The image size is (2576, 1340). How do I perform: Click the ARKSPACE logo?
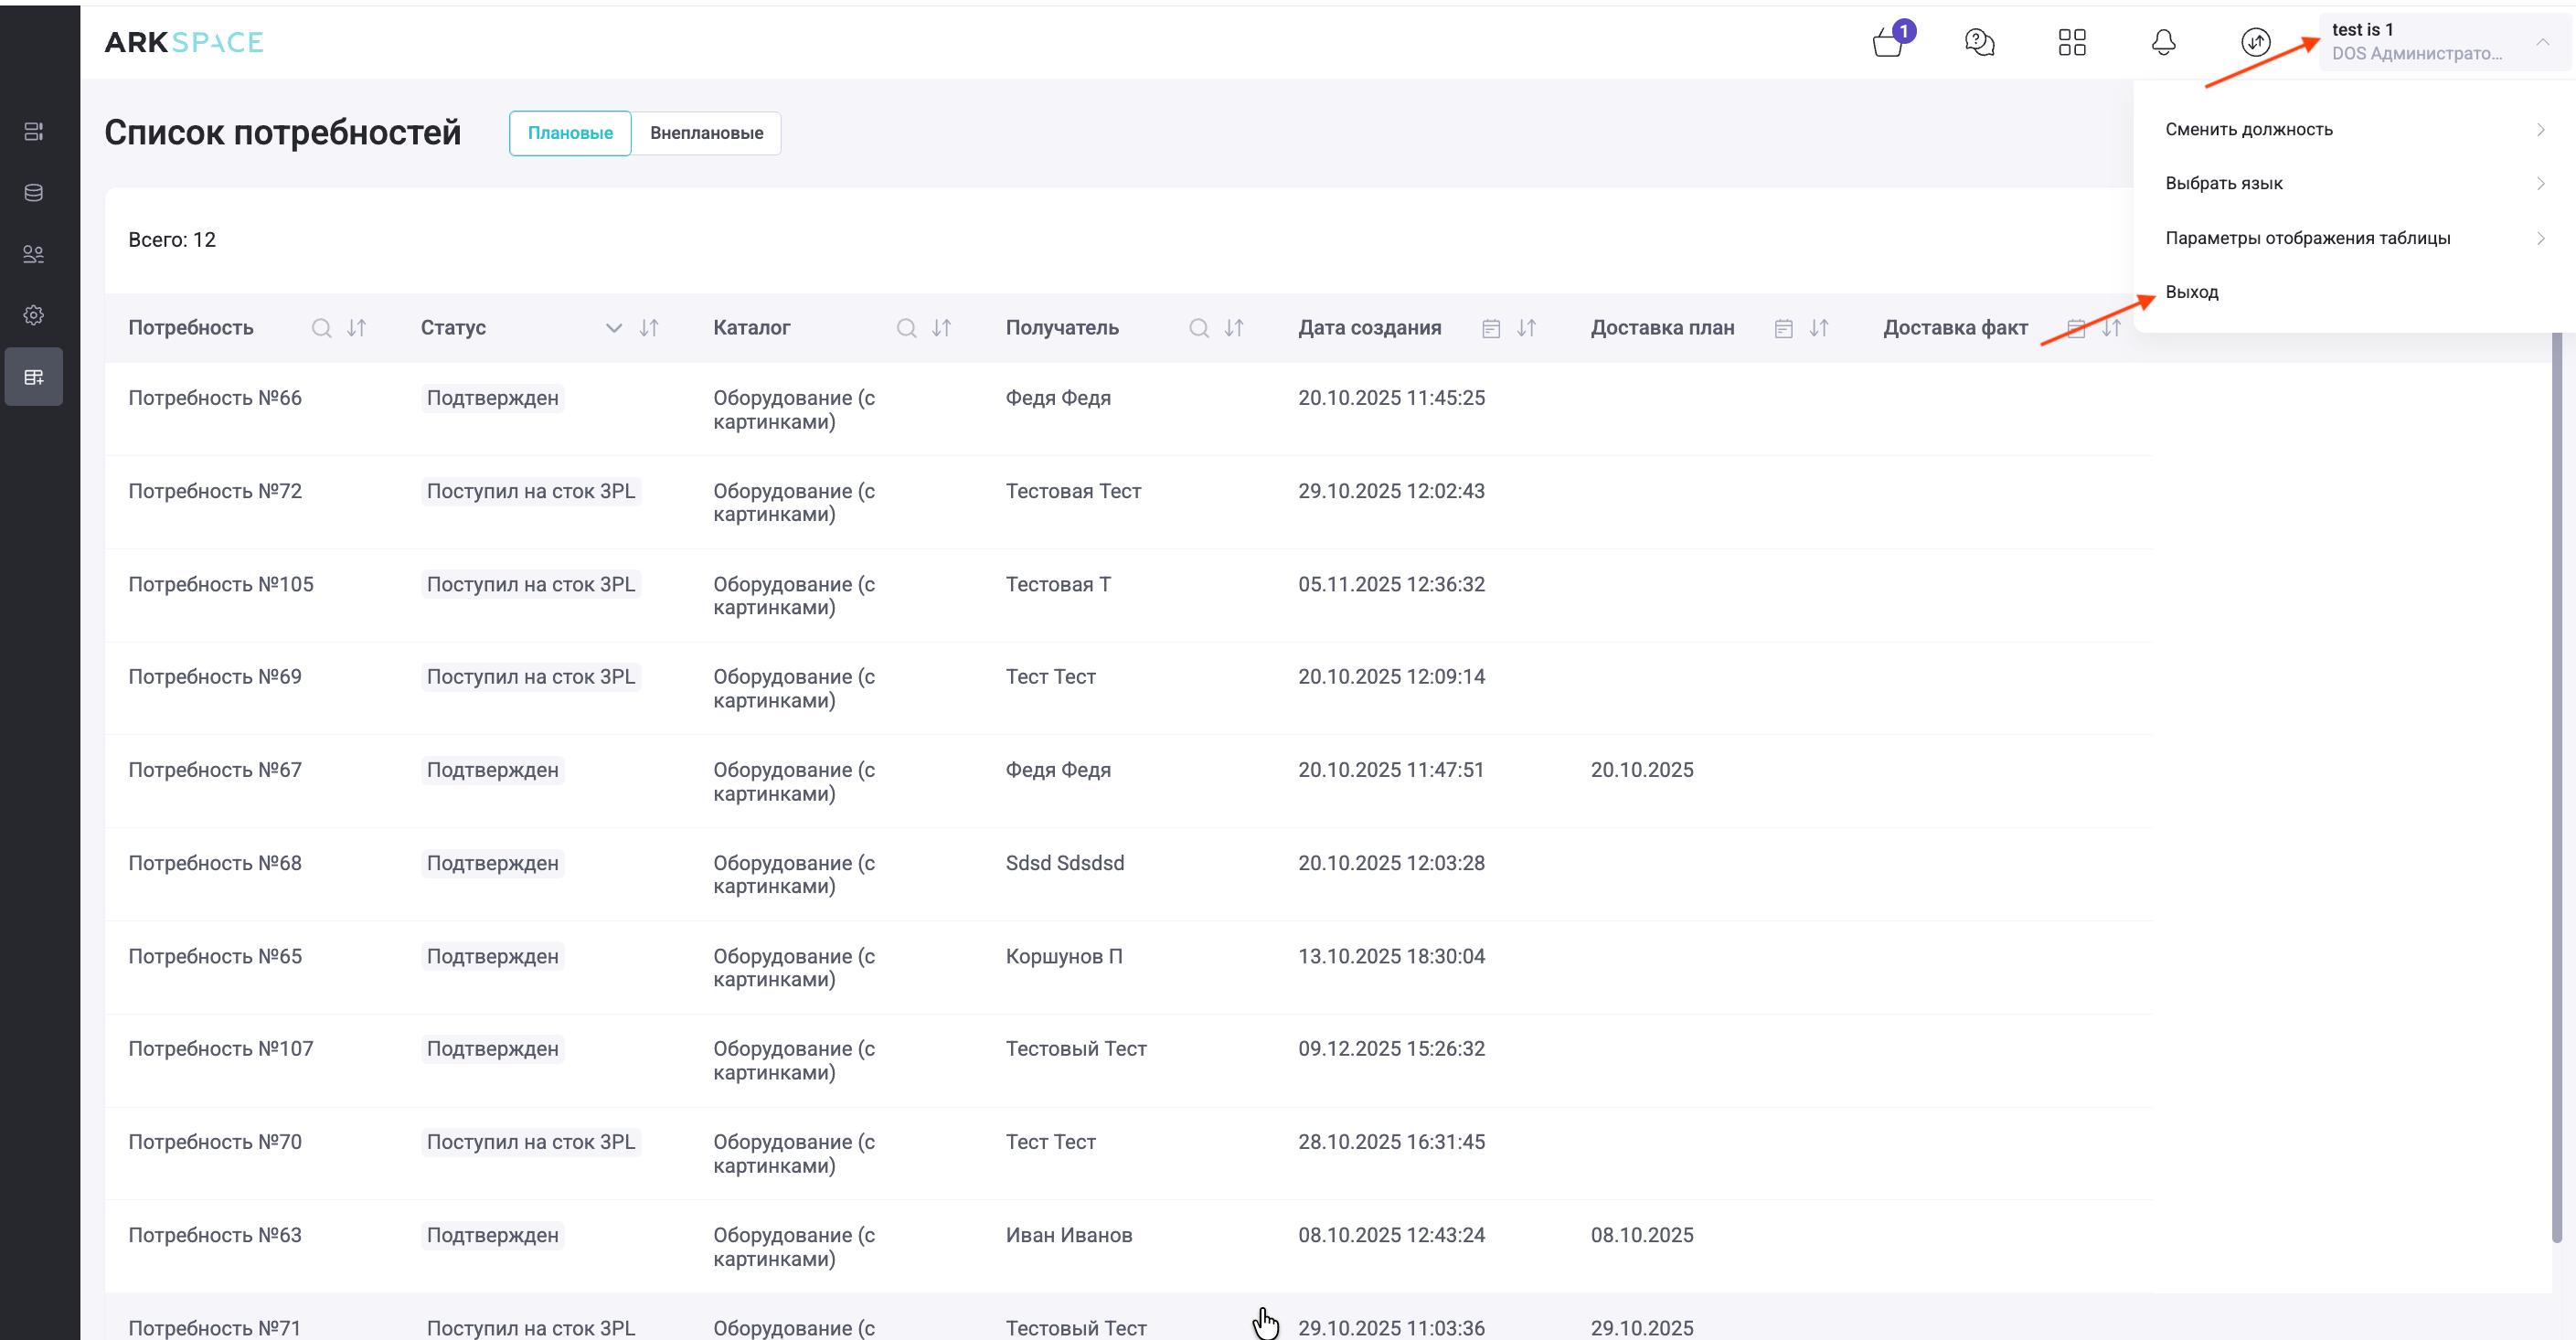pyautogui.click(x=184, y=42)
